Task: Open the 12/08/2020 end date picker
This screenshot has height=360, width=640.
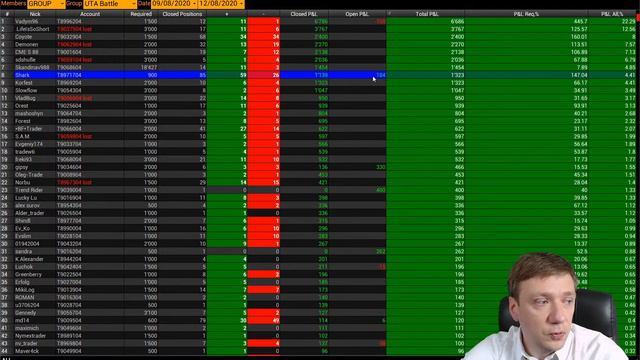Action: click(x=221, y=4)
